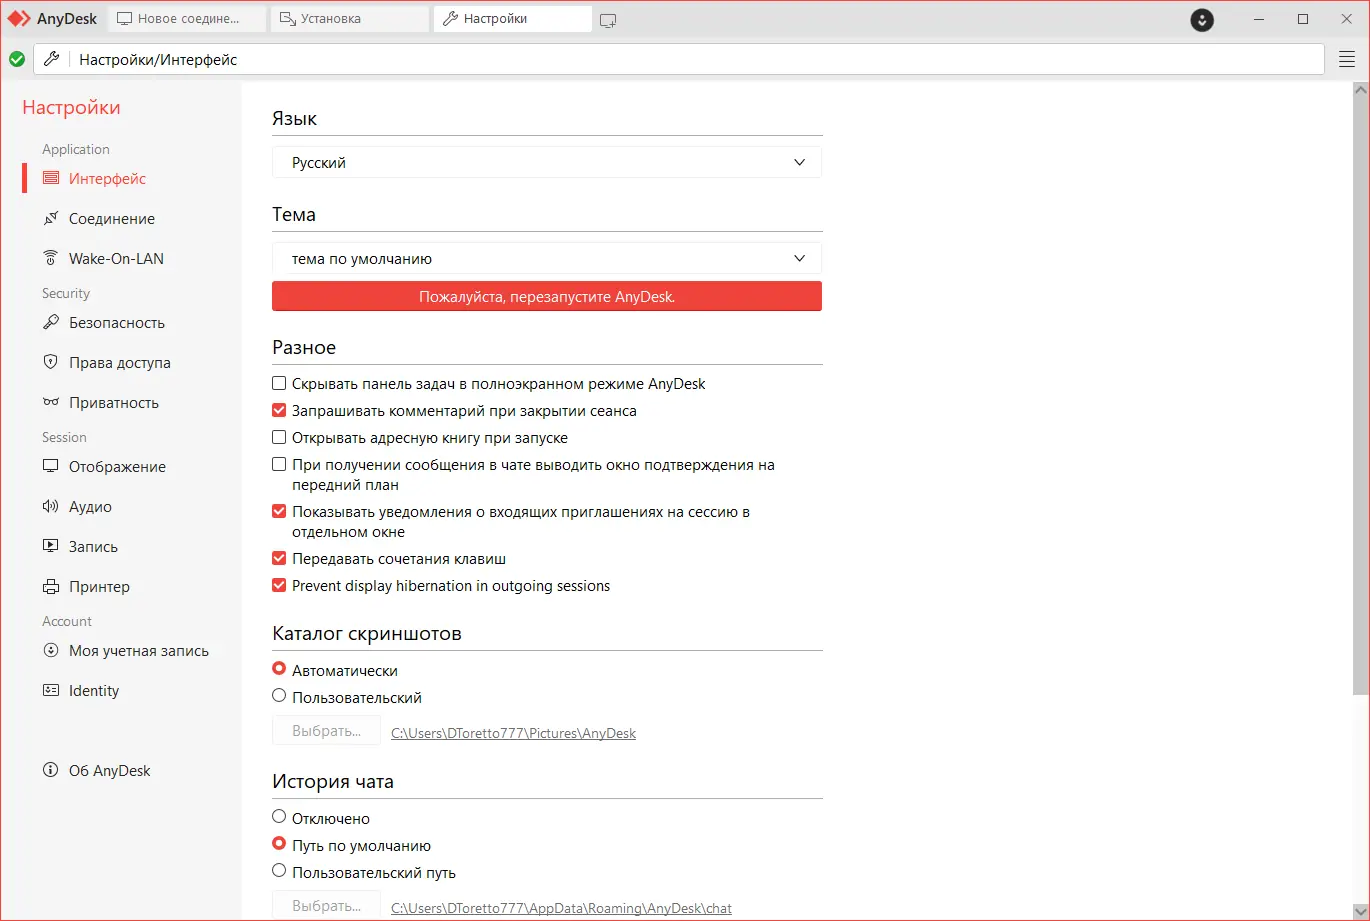Click the profile download icon in title bar

[x=1202, y=19]
